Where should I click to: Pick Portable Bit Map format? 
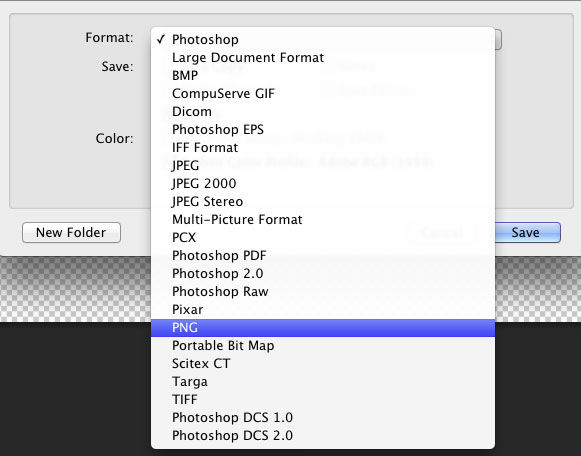(x=323, y=346)
